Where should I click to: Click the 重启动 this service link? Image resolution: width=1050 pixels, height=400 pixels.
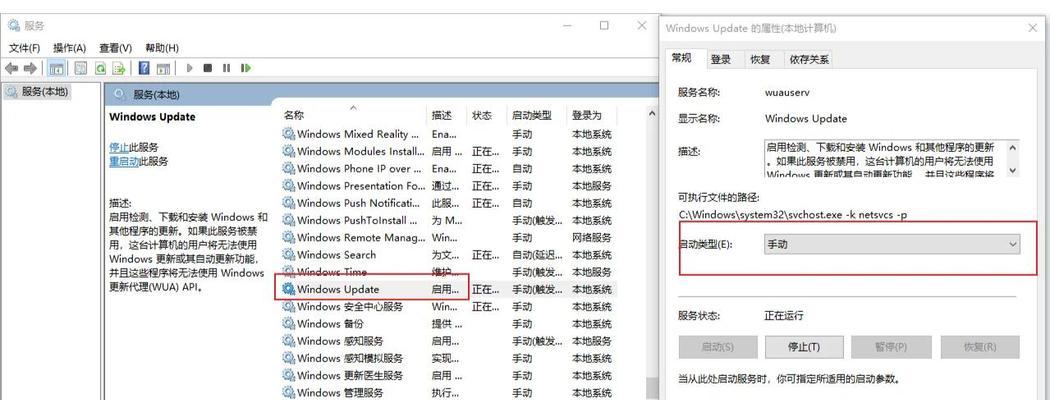click(124, 161)
